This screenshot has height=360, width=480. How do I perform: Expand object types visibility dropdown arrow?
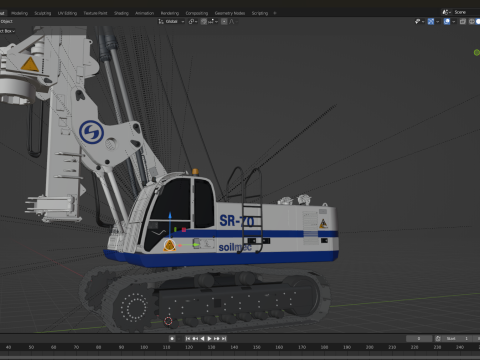click(423, 21)
